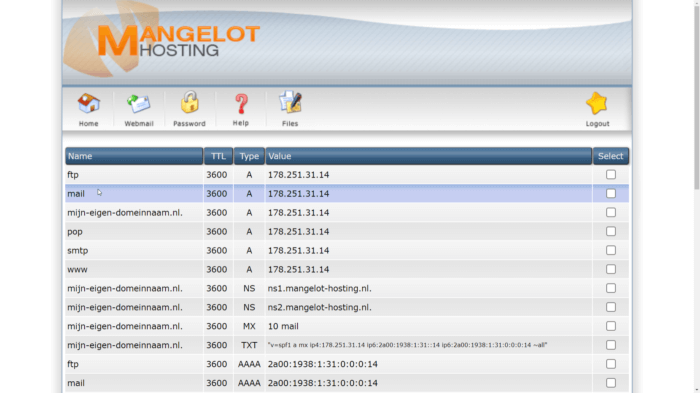The height and width of the screenshot is (393, 700).
Task: Click the 'TXT' type cell
Action: [249, 345]
